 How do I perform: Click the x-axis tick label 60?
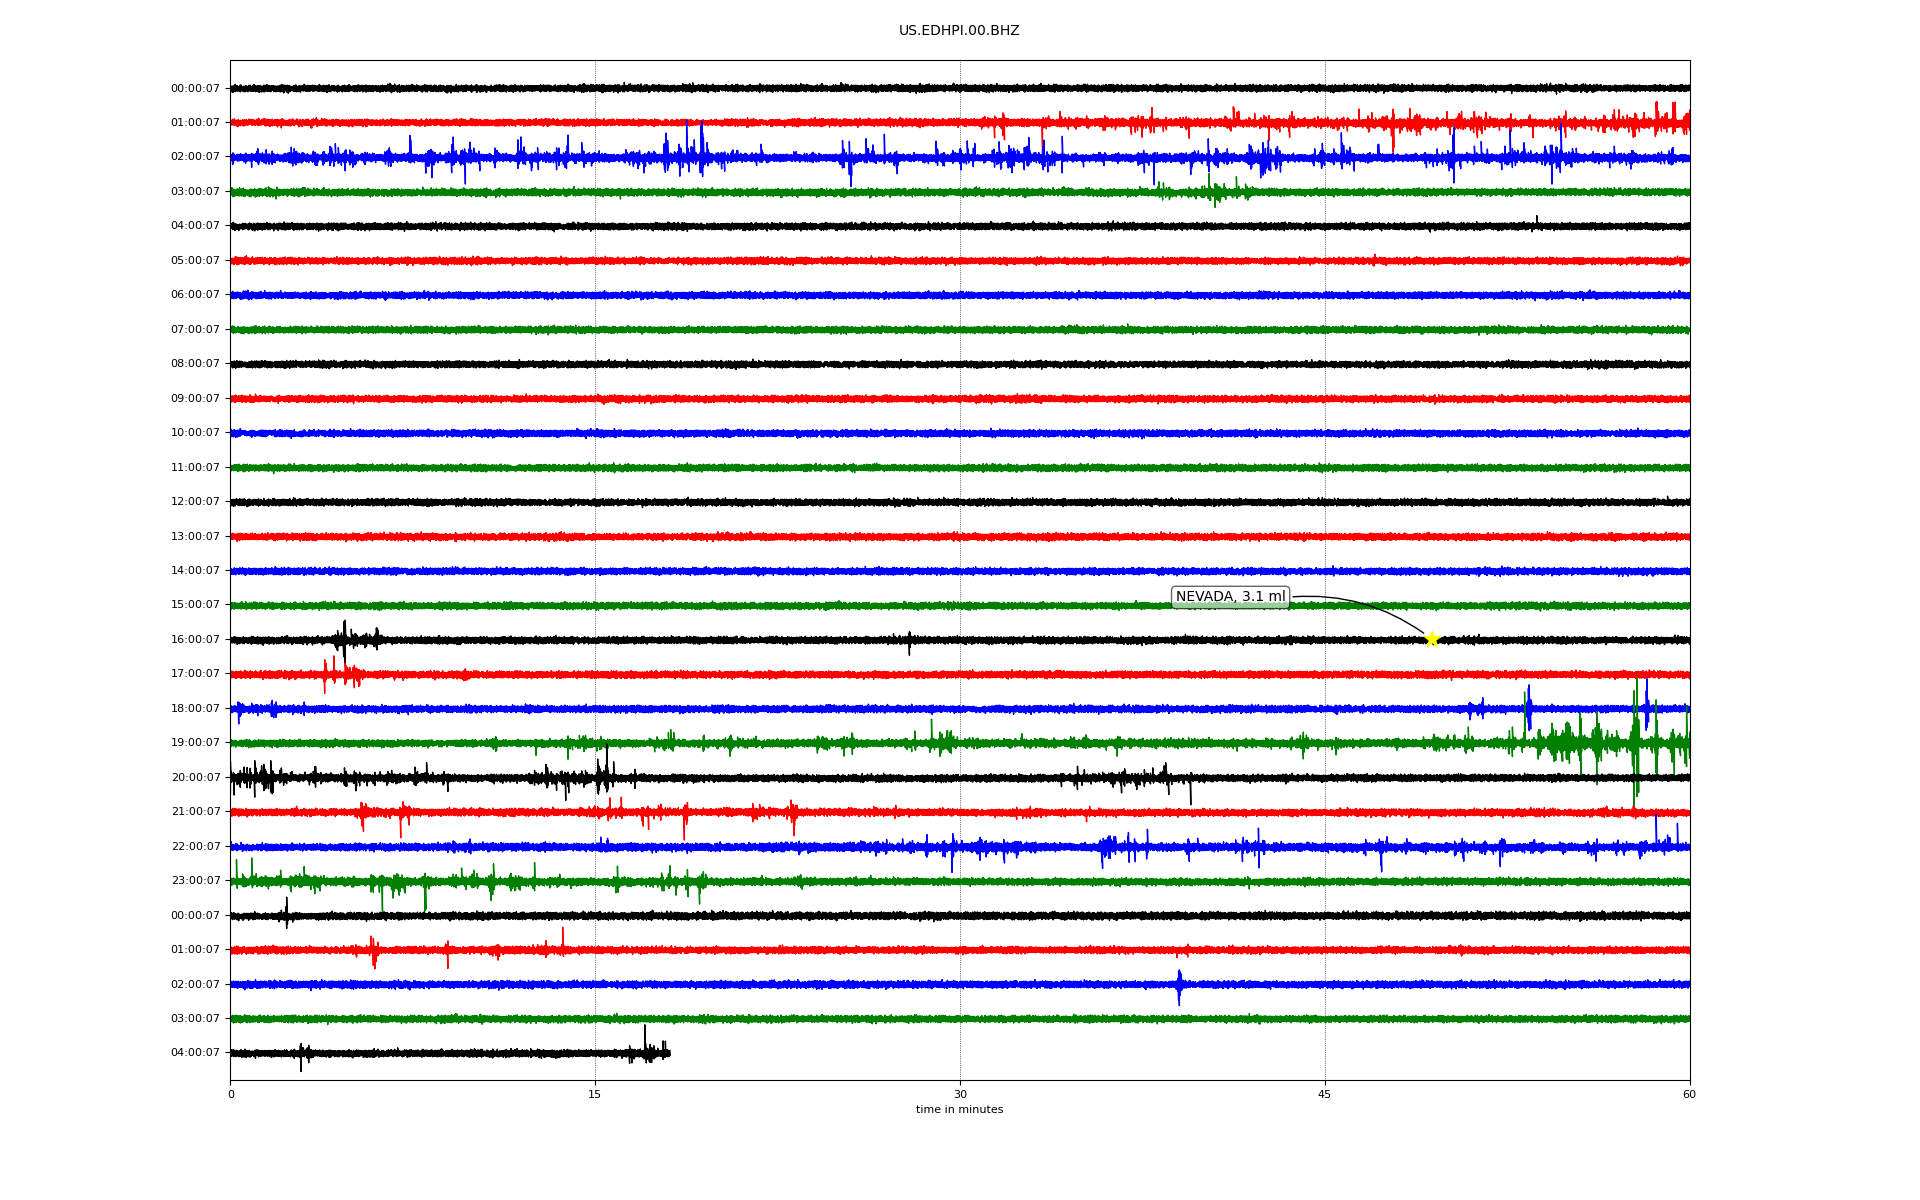pyautogui.click(x=1689, y=1095)
